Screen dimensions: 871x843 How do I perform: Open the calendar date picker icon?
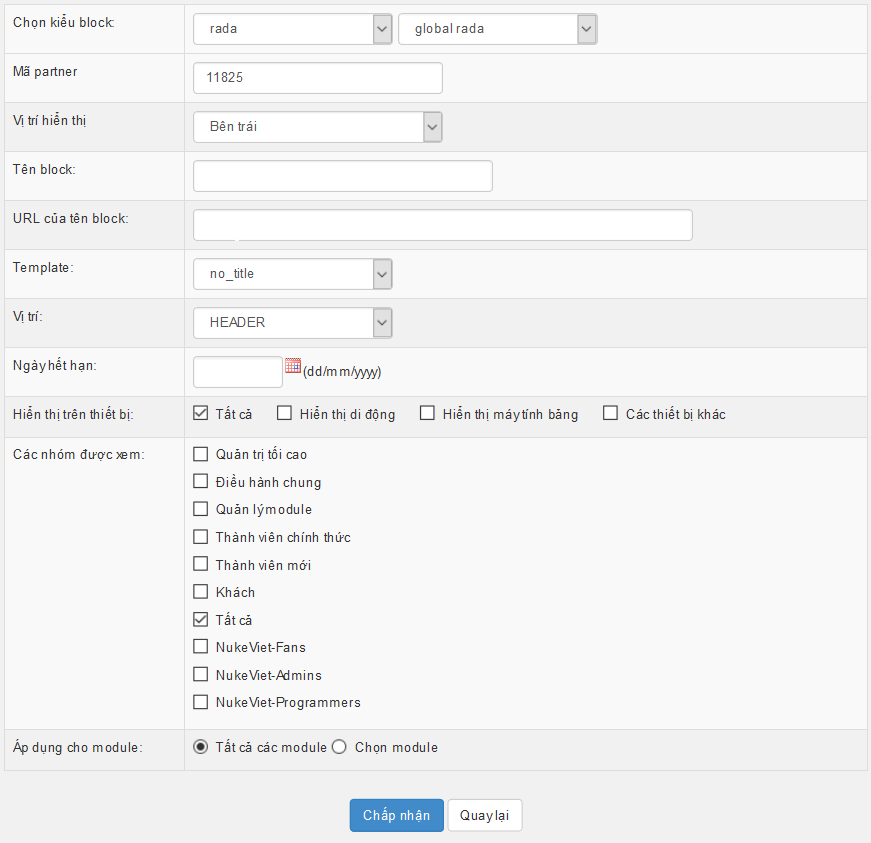pos(293,365)
